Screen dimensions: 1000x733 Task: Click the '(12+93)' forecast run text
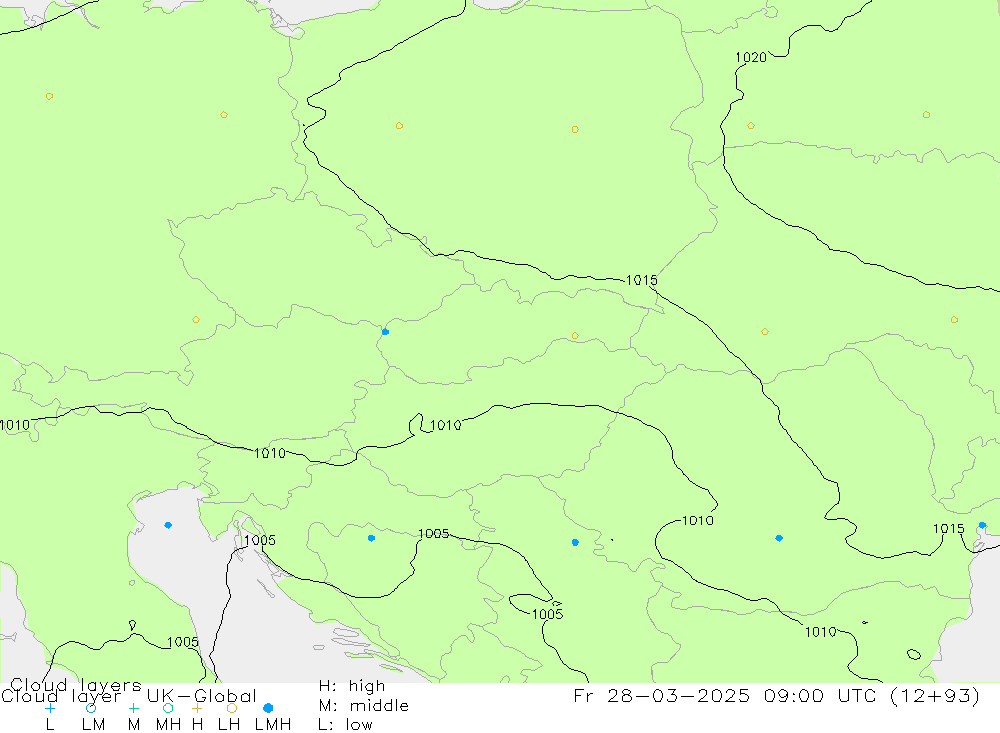coord(934,695)
